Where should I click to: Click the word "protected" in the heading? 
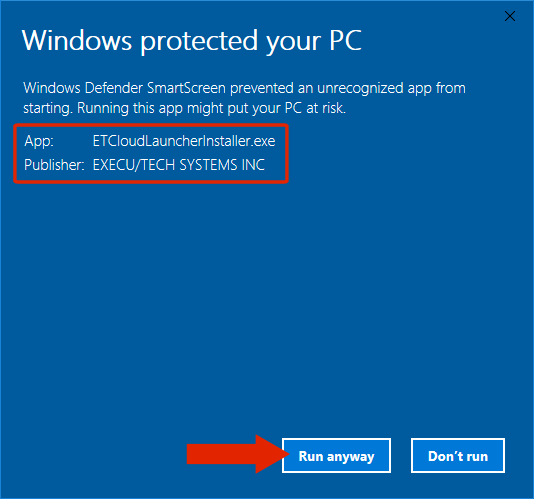[x=199, y=42]
